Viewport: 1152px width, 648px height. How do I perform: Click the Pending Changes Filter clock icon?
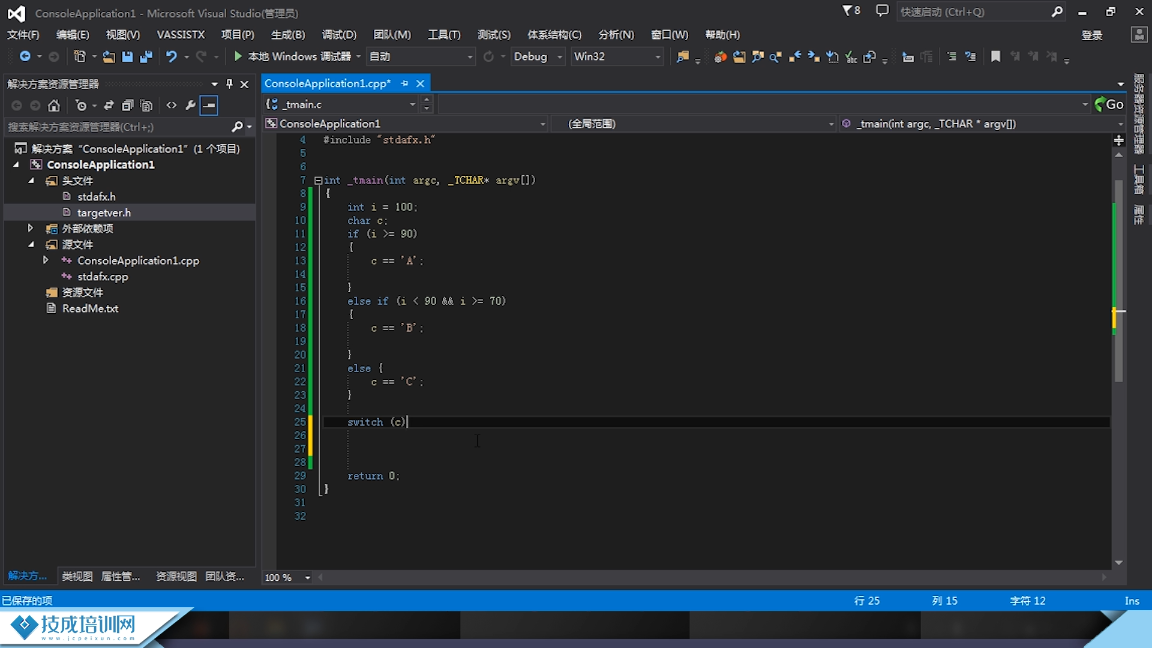(x=81, y=105)
